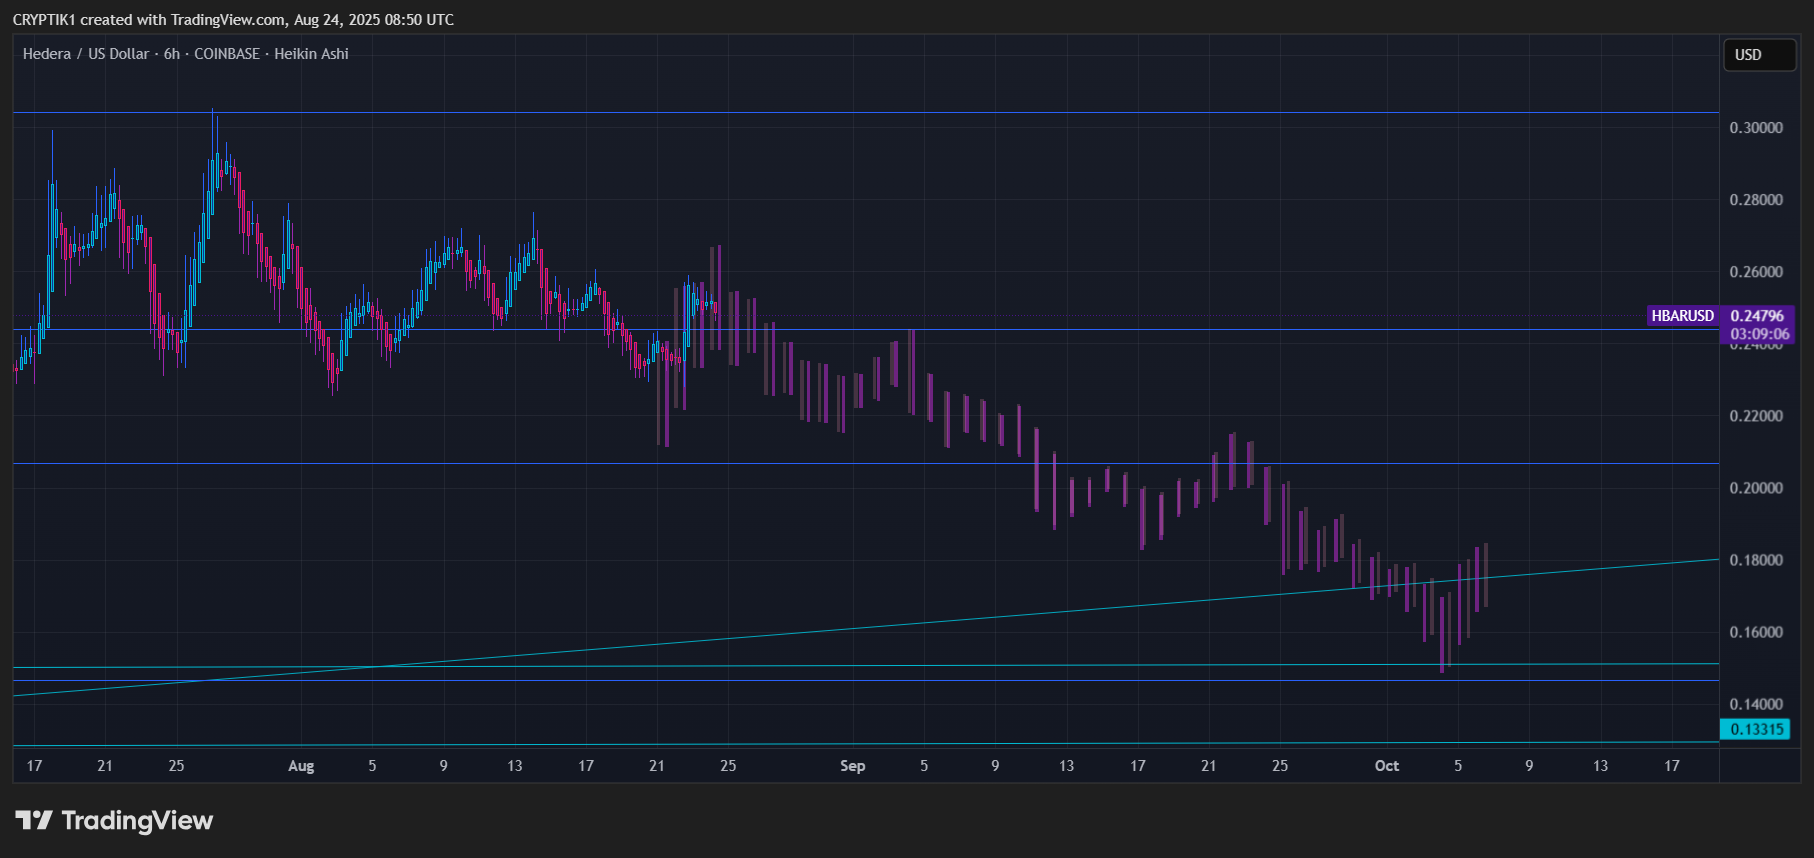Viewport: 1814px width, 858px height.
Task: Click the 0.30000 price axis label
Action: pos(1756,128)
